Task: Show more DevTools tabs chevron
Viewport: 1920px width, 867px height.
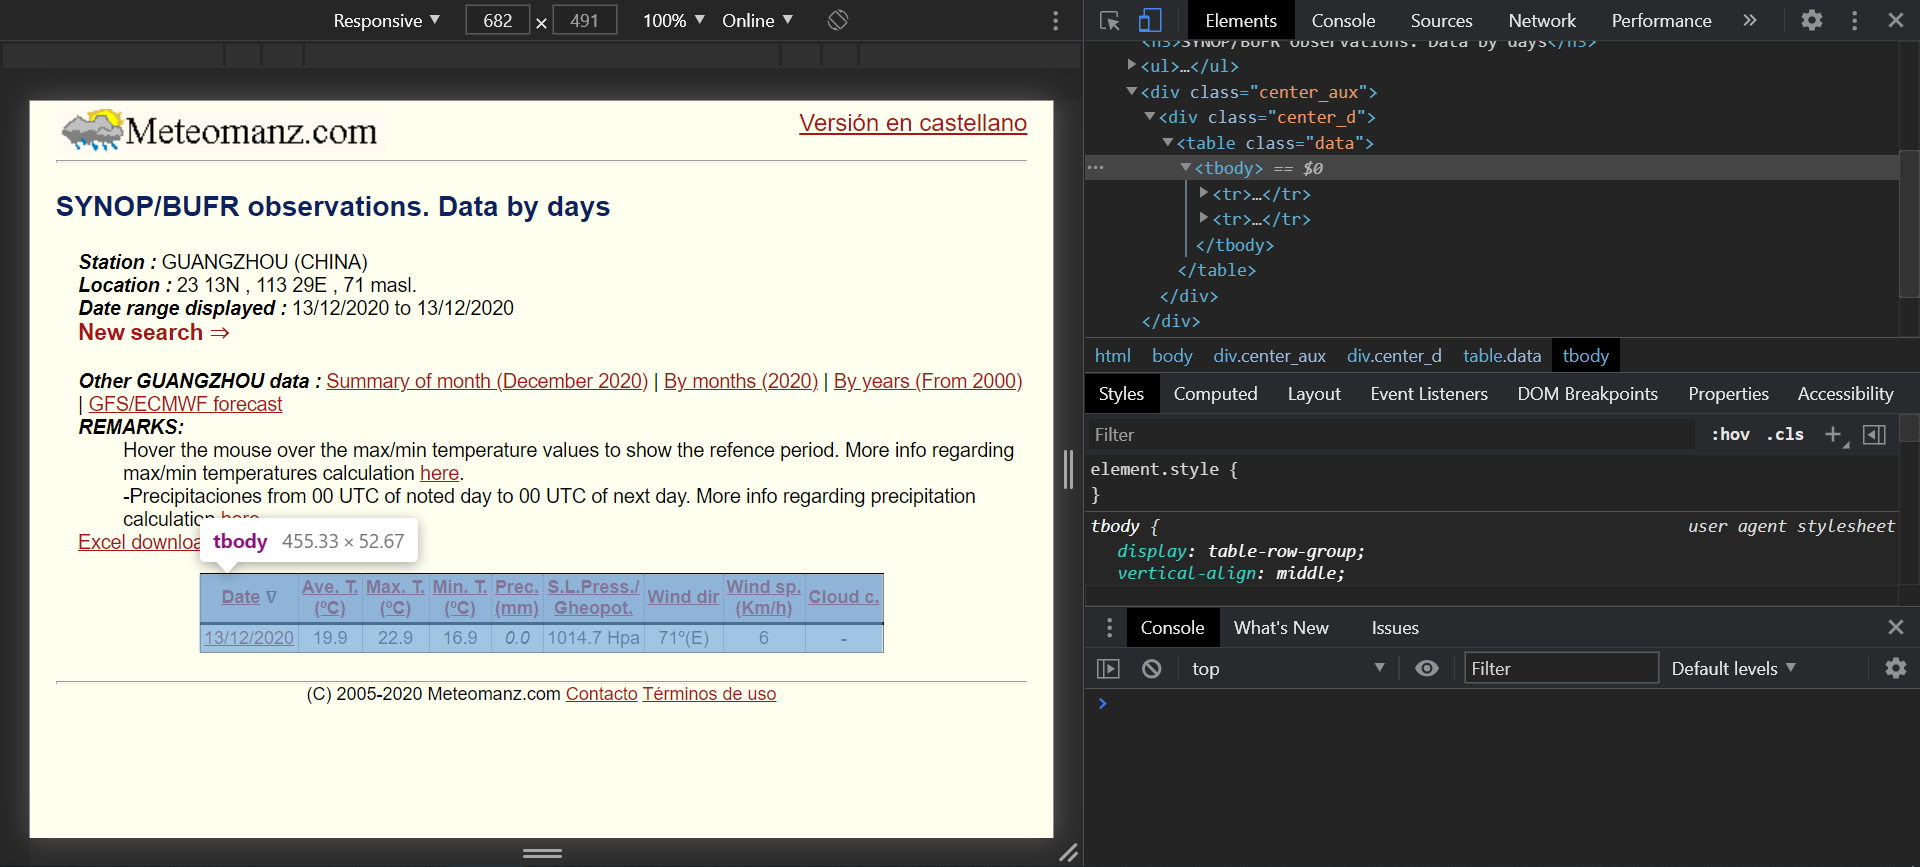Action: tap(1750, 20)
